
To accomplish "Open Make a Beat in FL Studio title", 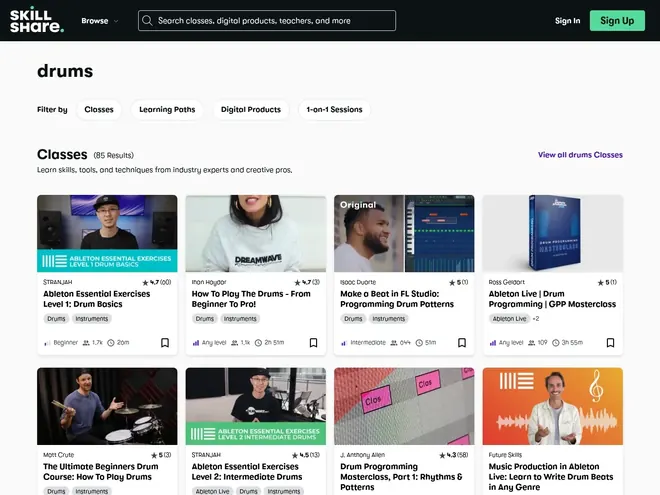I will (x=397, y=299).
